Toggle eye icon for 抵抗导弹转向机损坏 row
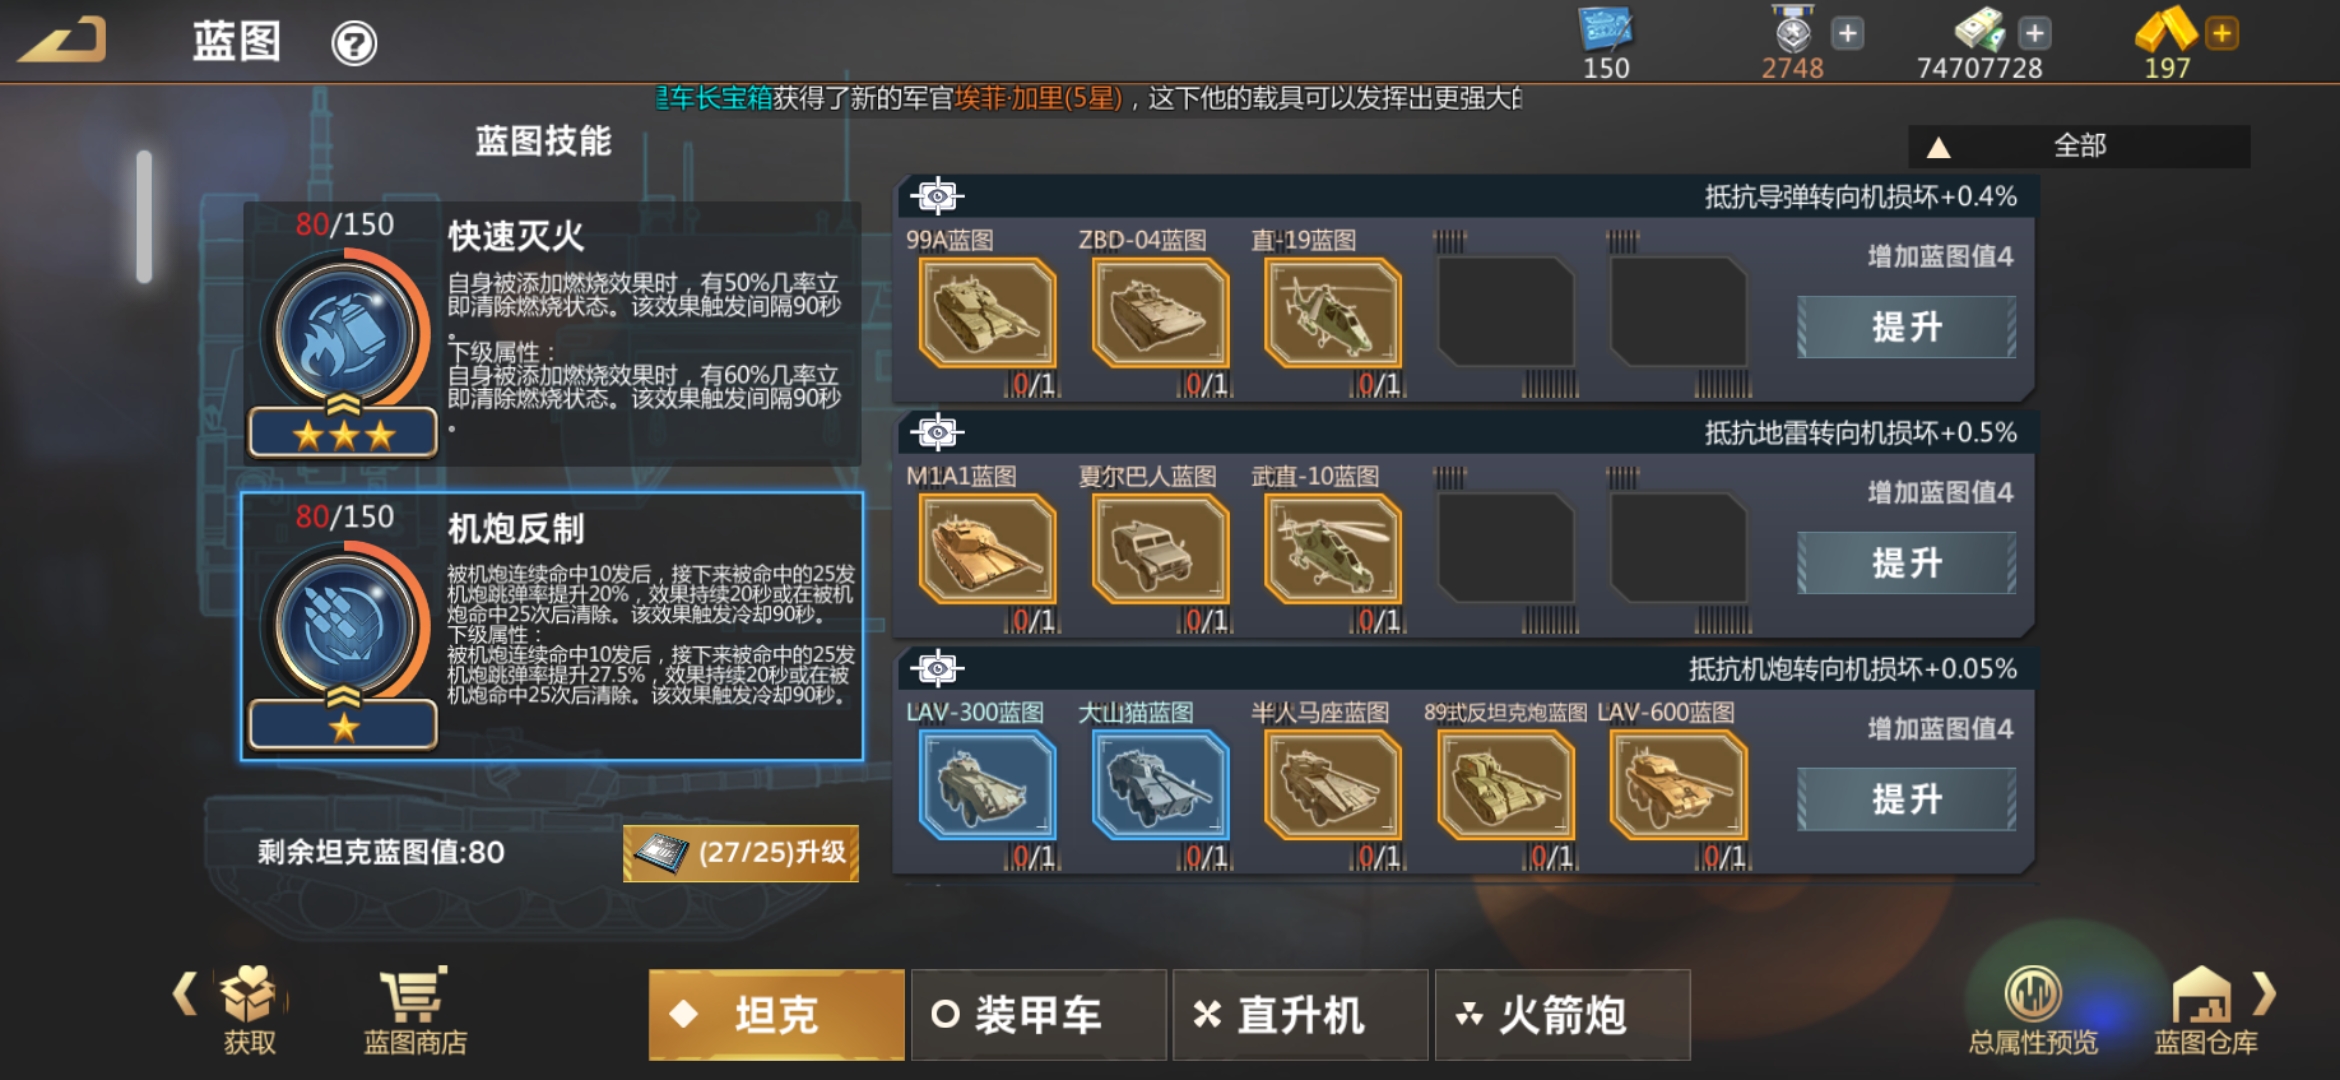Viewport: 2340px width, 1080px height. [x=937, y=196]
